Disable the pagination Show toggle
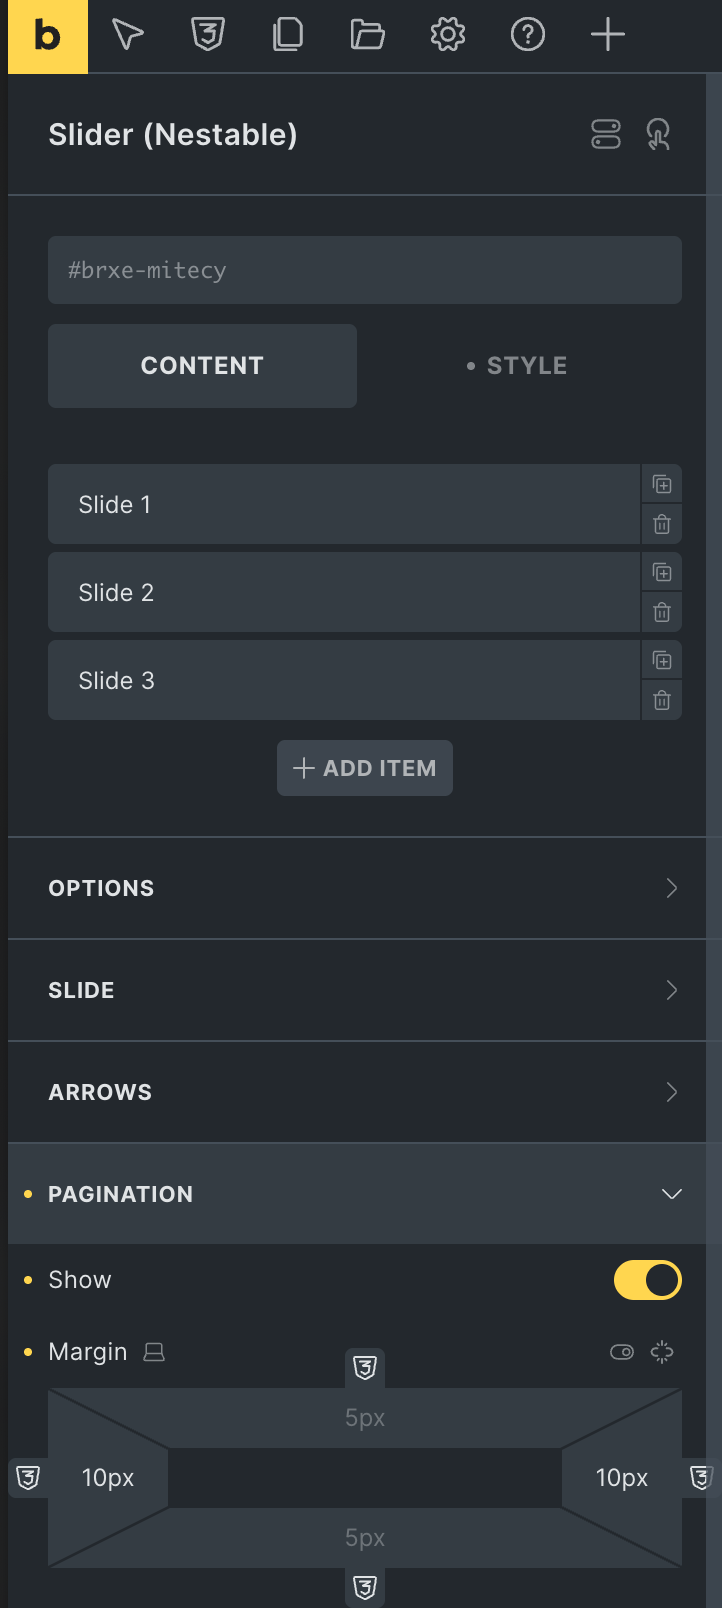This screenshot has height=1608, width=722. click(647, 1279)
